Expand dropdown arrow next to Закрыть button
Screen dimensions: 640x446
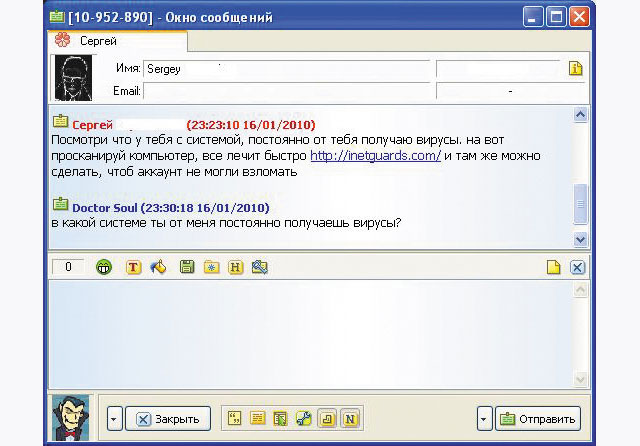[x=114, y=418]
